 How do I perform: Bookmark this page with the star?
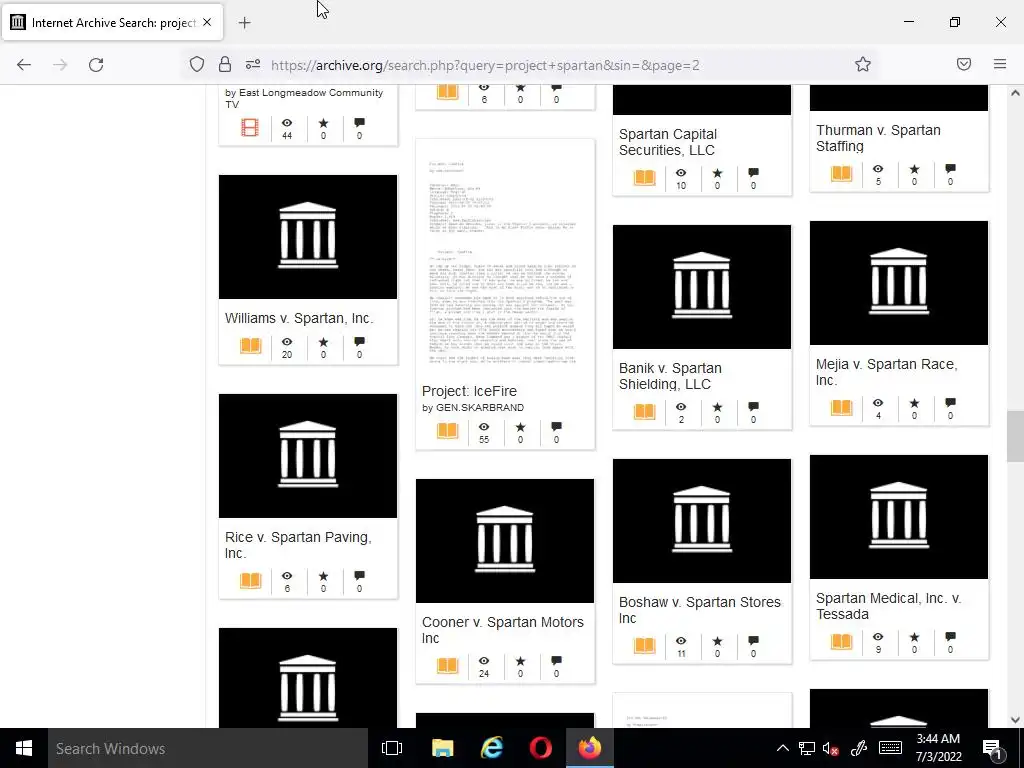[863, 64]
